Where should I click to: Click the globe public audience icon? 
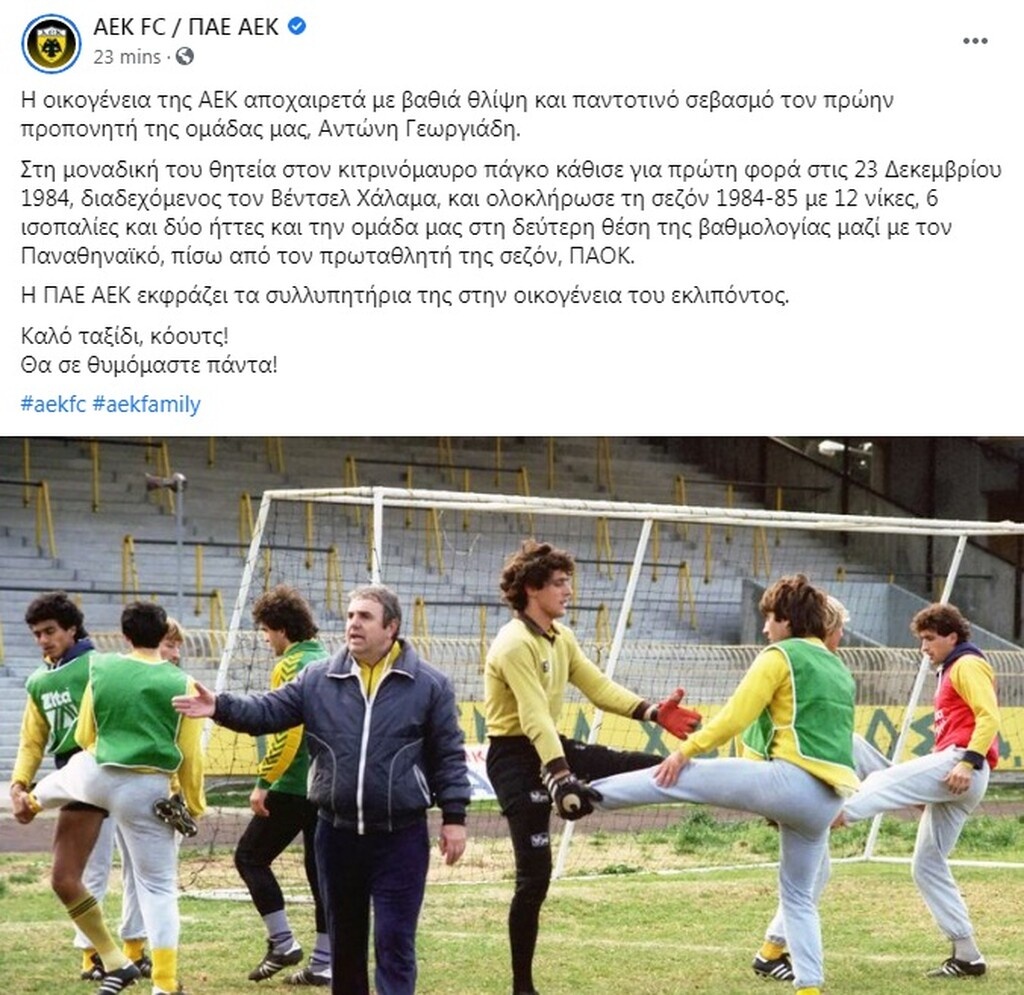coord(185,57)
